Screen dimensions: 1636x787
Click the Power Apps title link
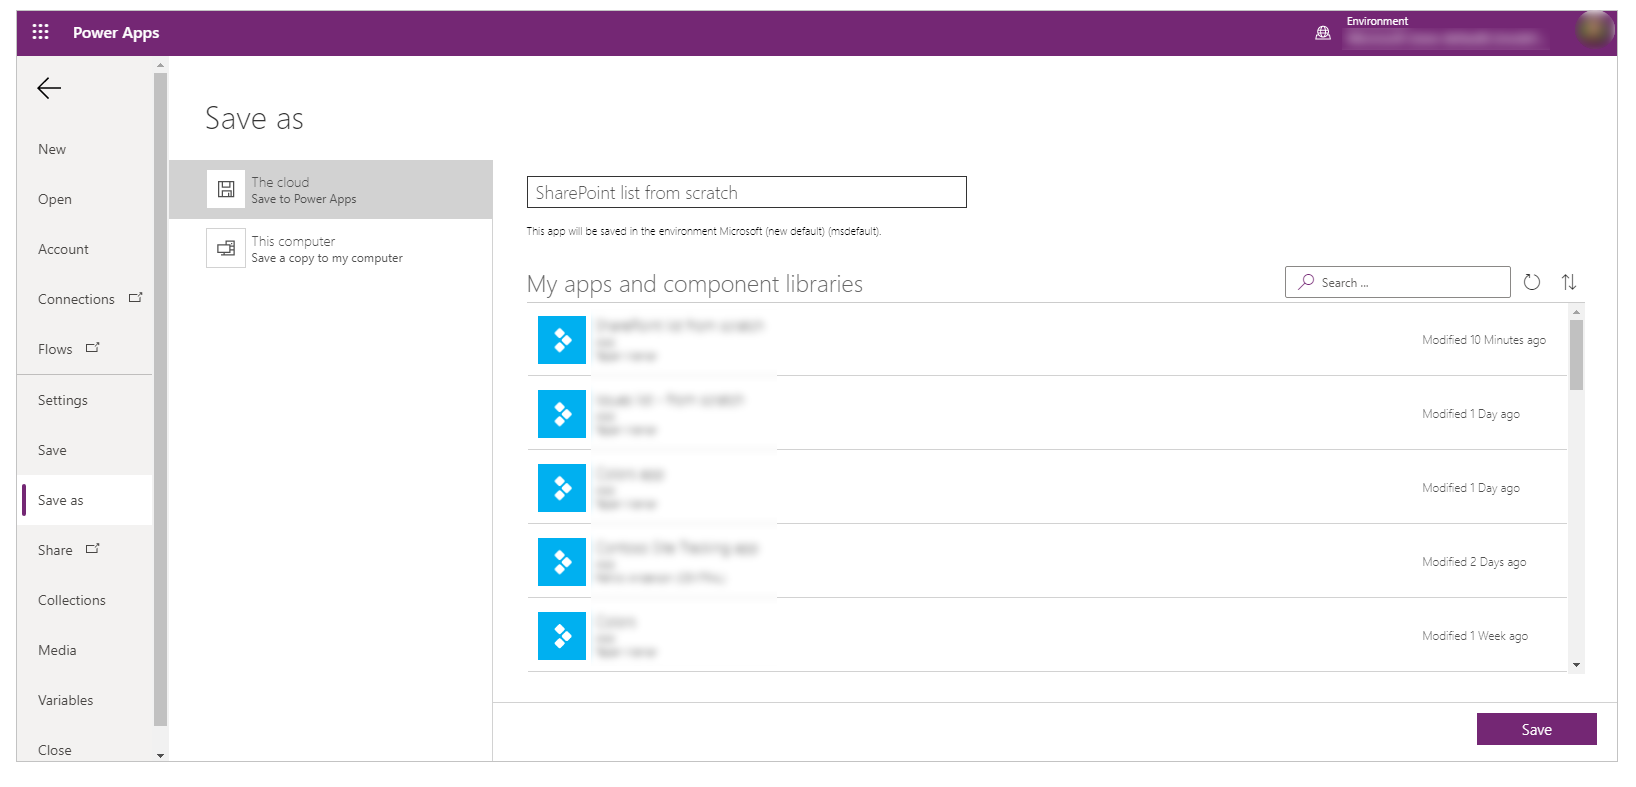point(116,32)
